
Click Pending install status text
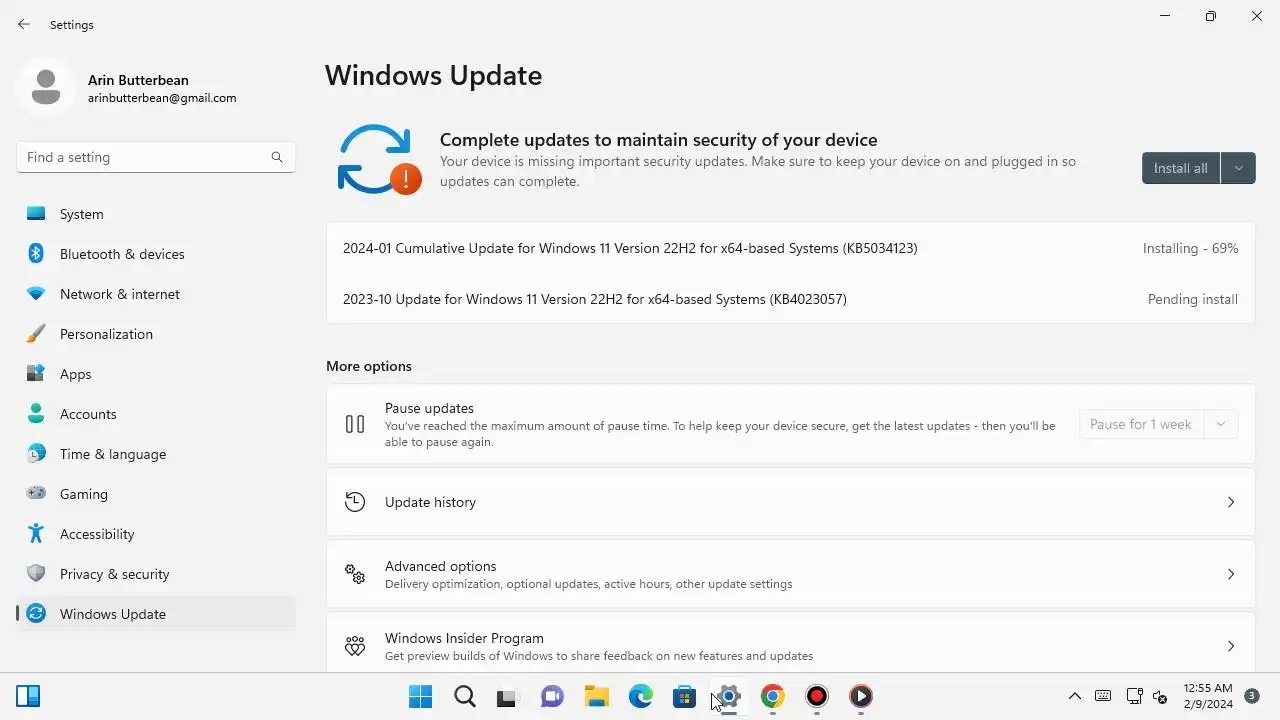pos(1193,299)
